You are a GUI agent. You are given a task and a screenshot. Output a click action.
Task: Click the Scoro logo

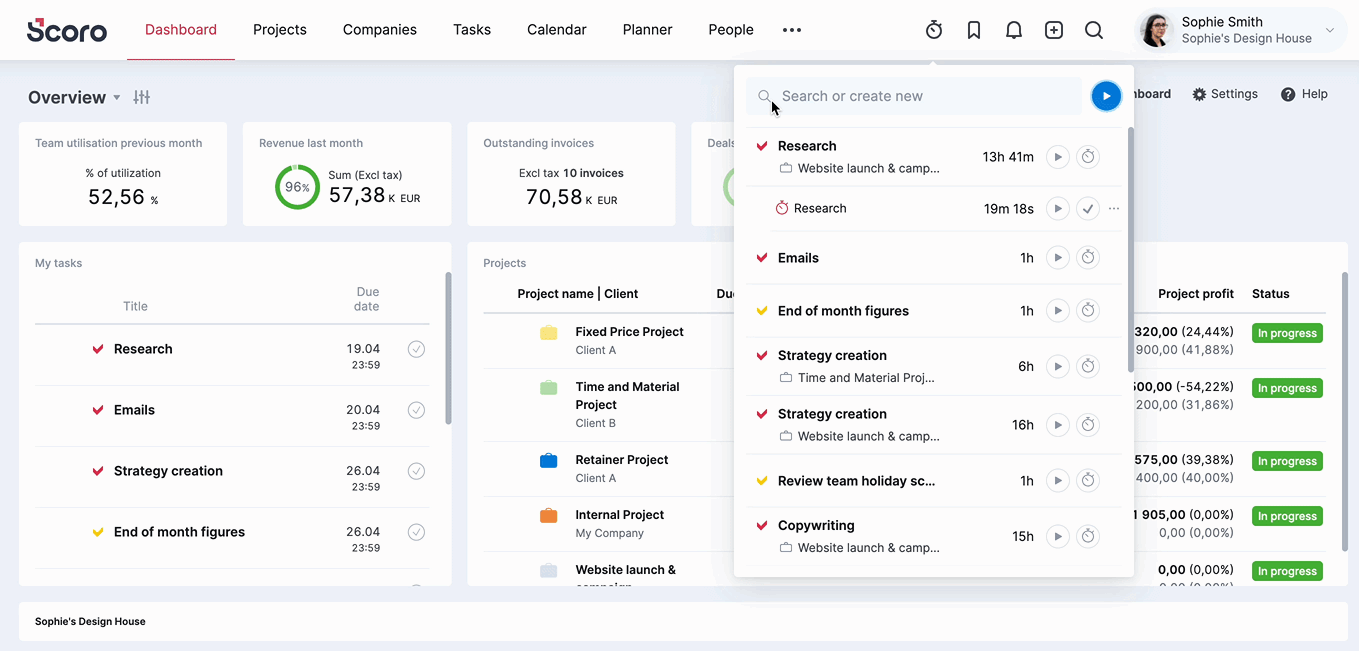[x=67, y=30]
